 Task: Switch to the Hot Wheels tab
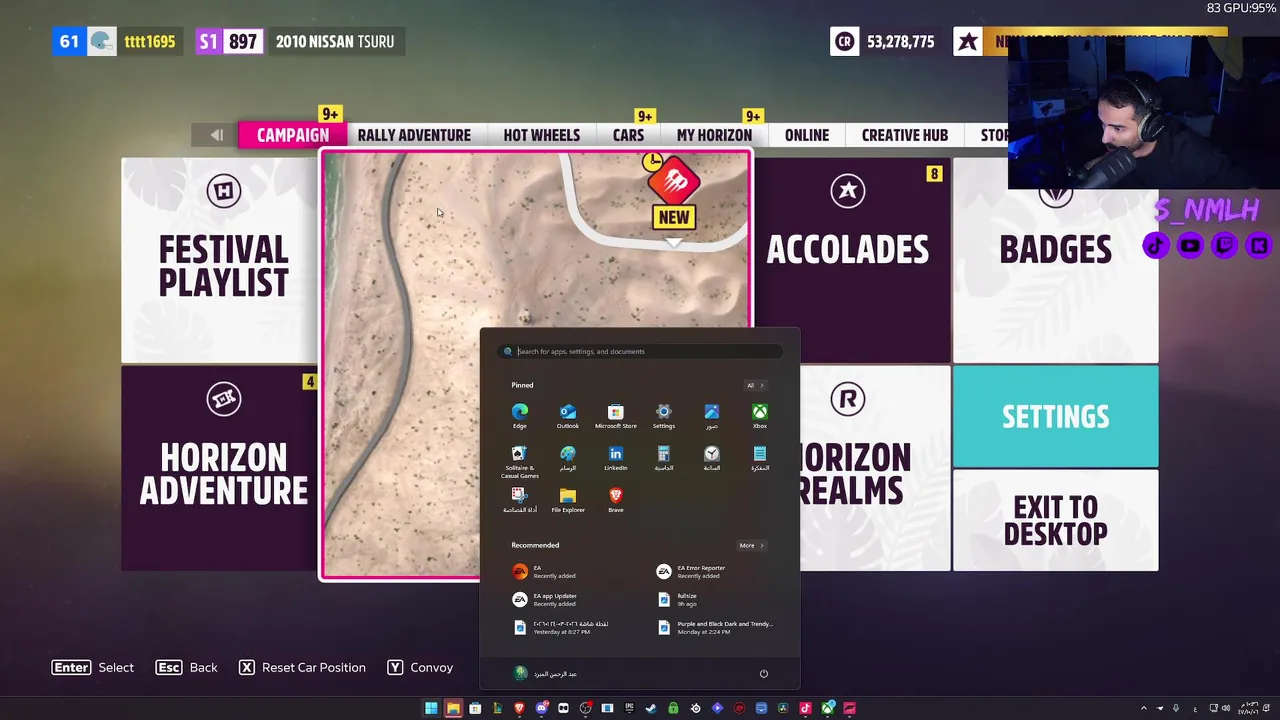541,135
